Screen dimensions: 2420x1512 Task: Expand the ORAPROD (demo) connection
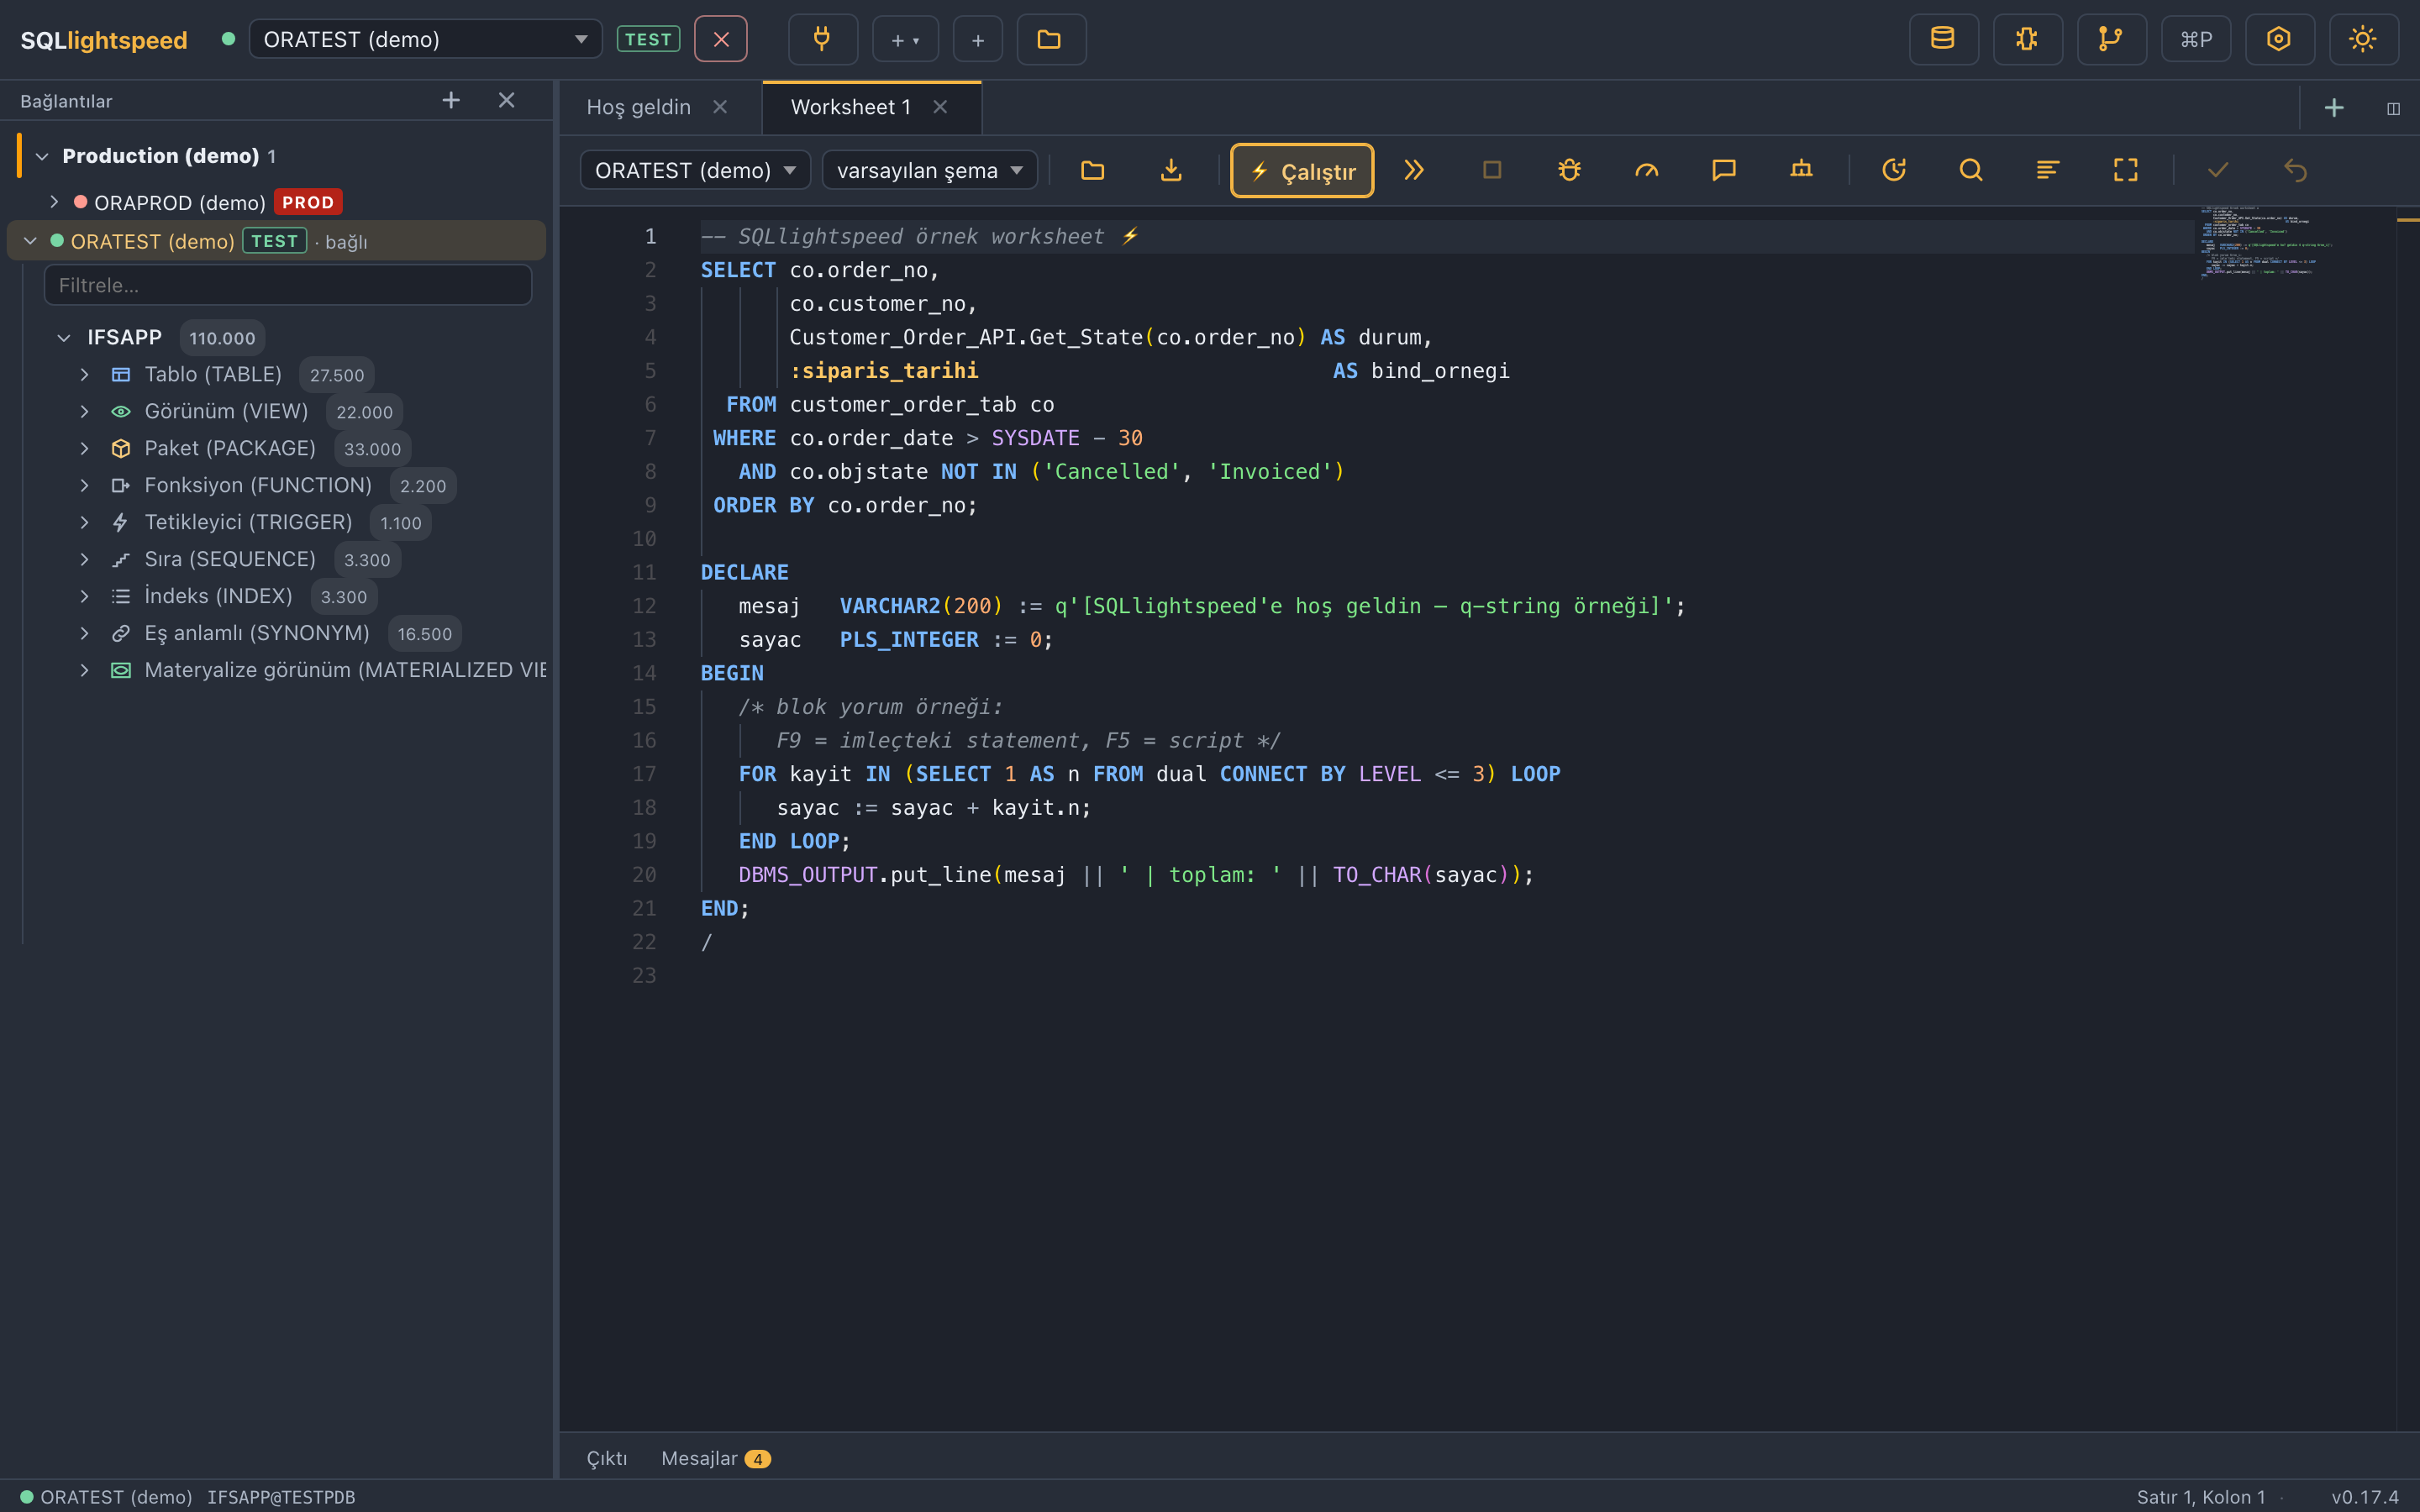(x=54, y=202)
